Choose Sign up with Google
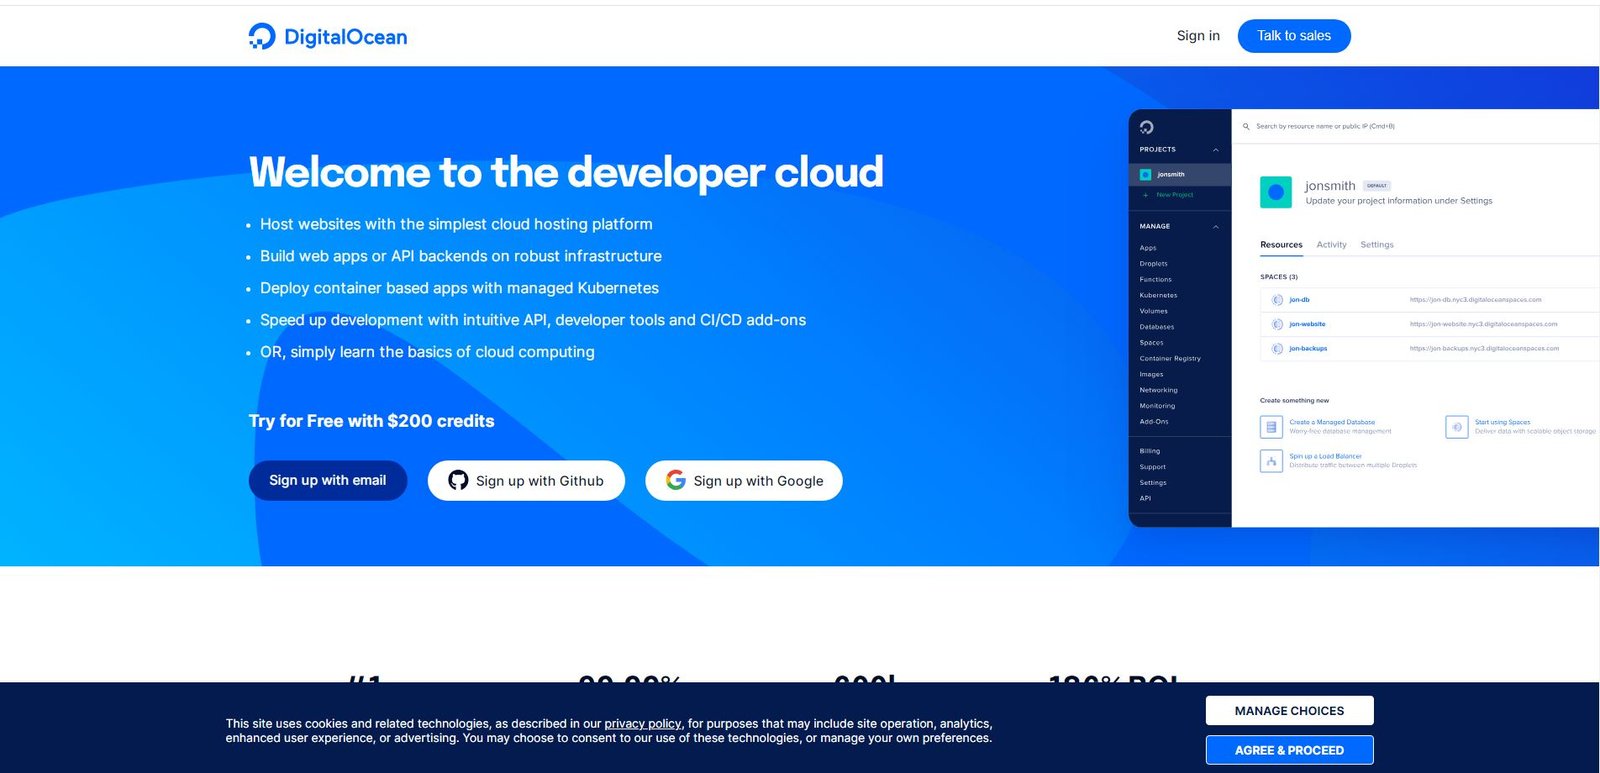 tap(744, 481)
